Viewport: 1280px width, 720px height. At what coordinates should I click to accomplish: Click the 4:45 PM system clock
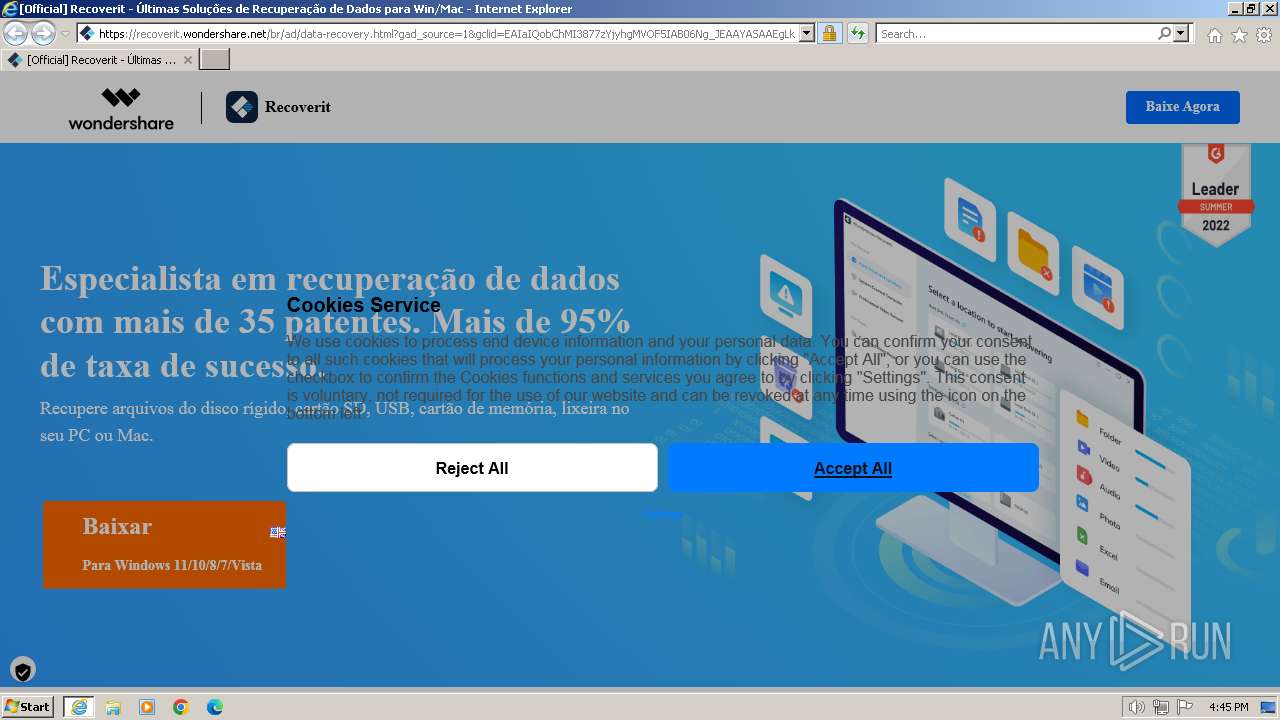pyautogui.click(x=1228, y=707)
